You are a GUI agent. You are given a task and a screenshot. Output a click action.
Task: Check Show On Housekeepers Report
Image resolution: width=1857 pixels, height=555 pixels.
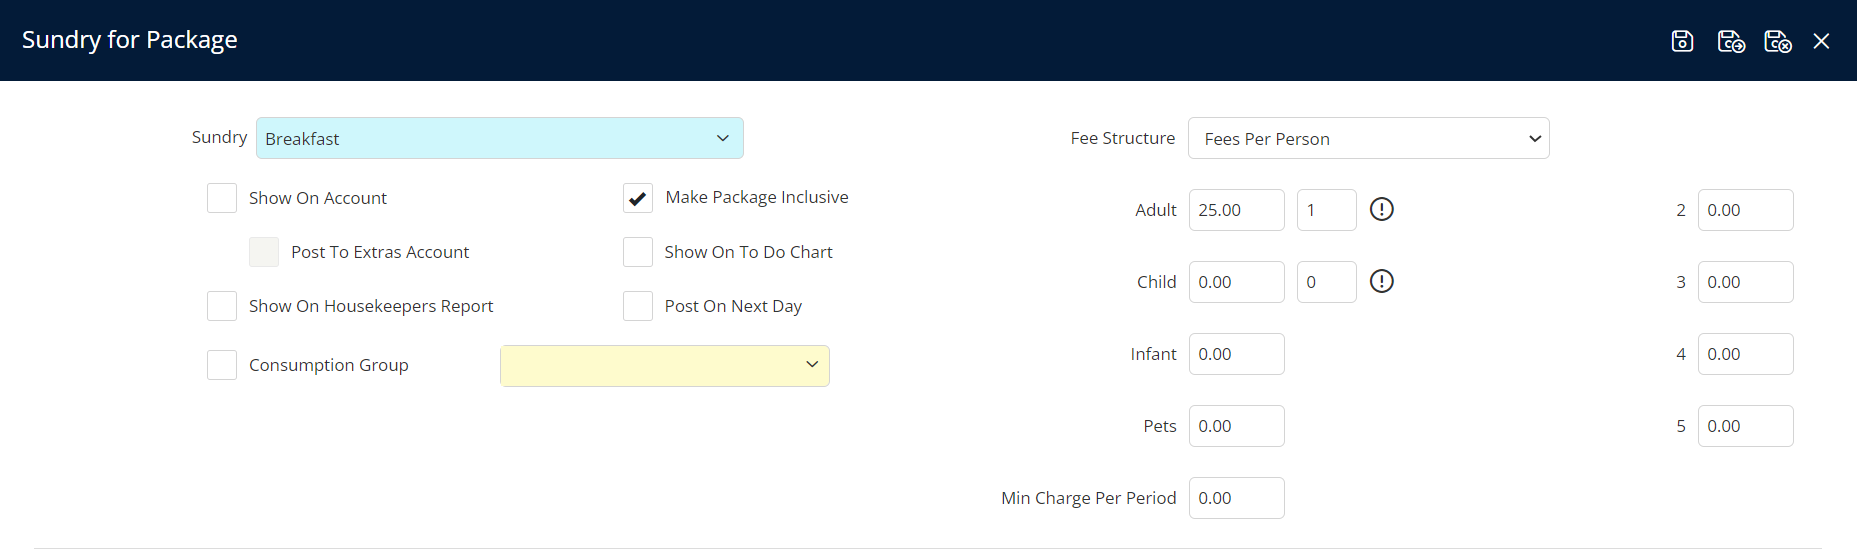coord(222,306)
